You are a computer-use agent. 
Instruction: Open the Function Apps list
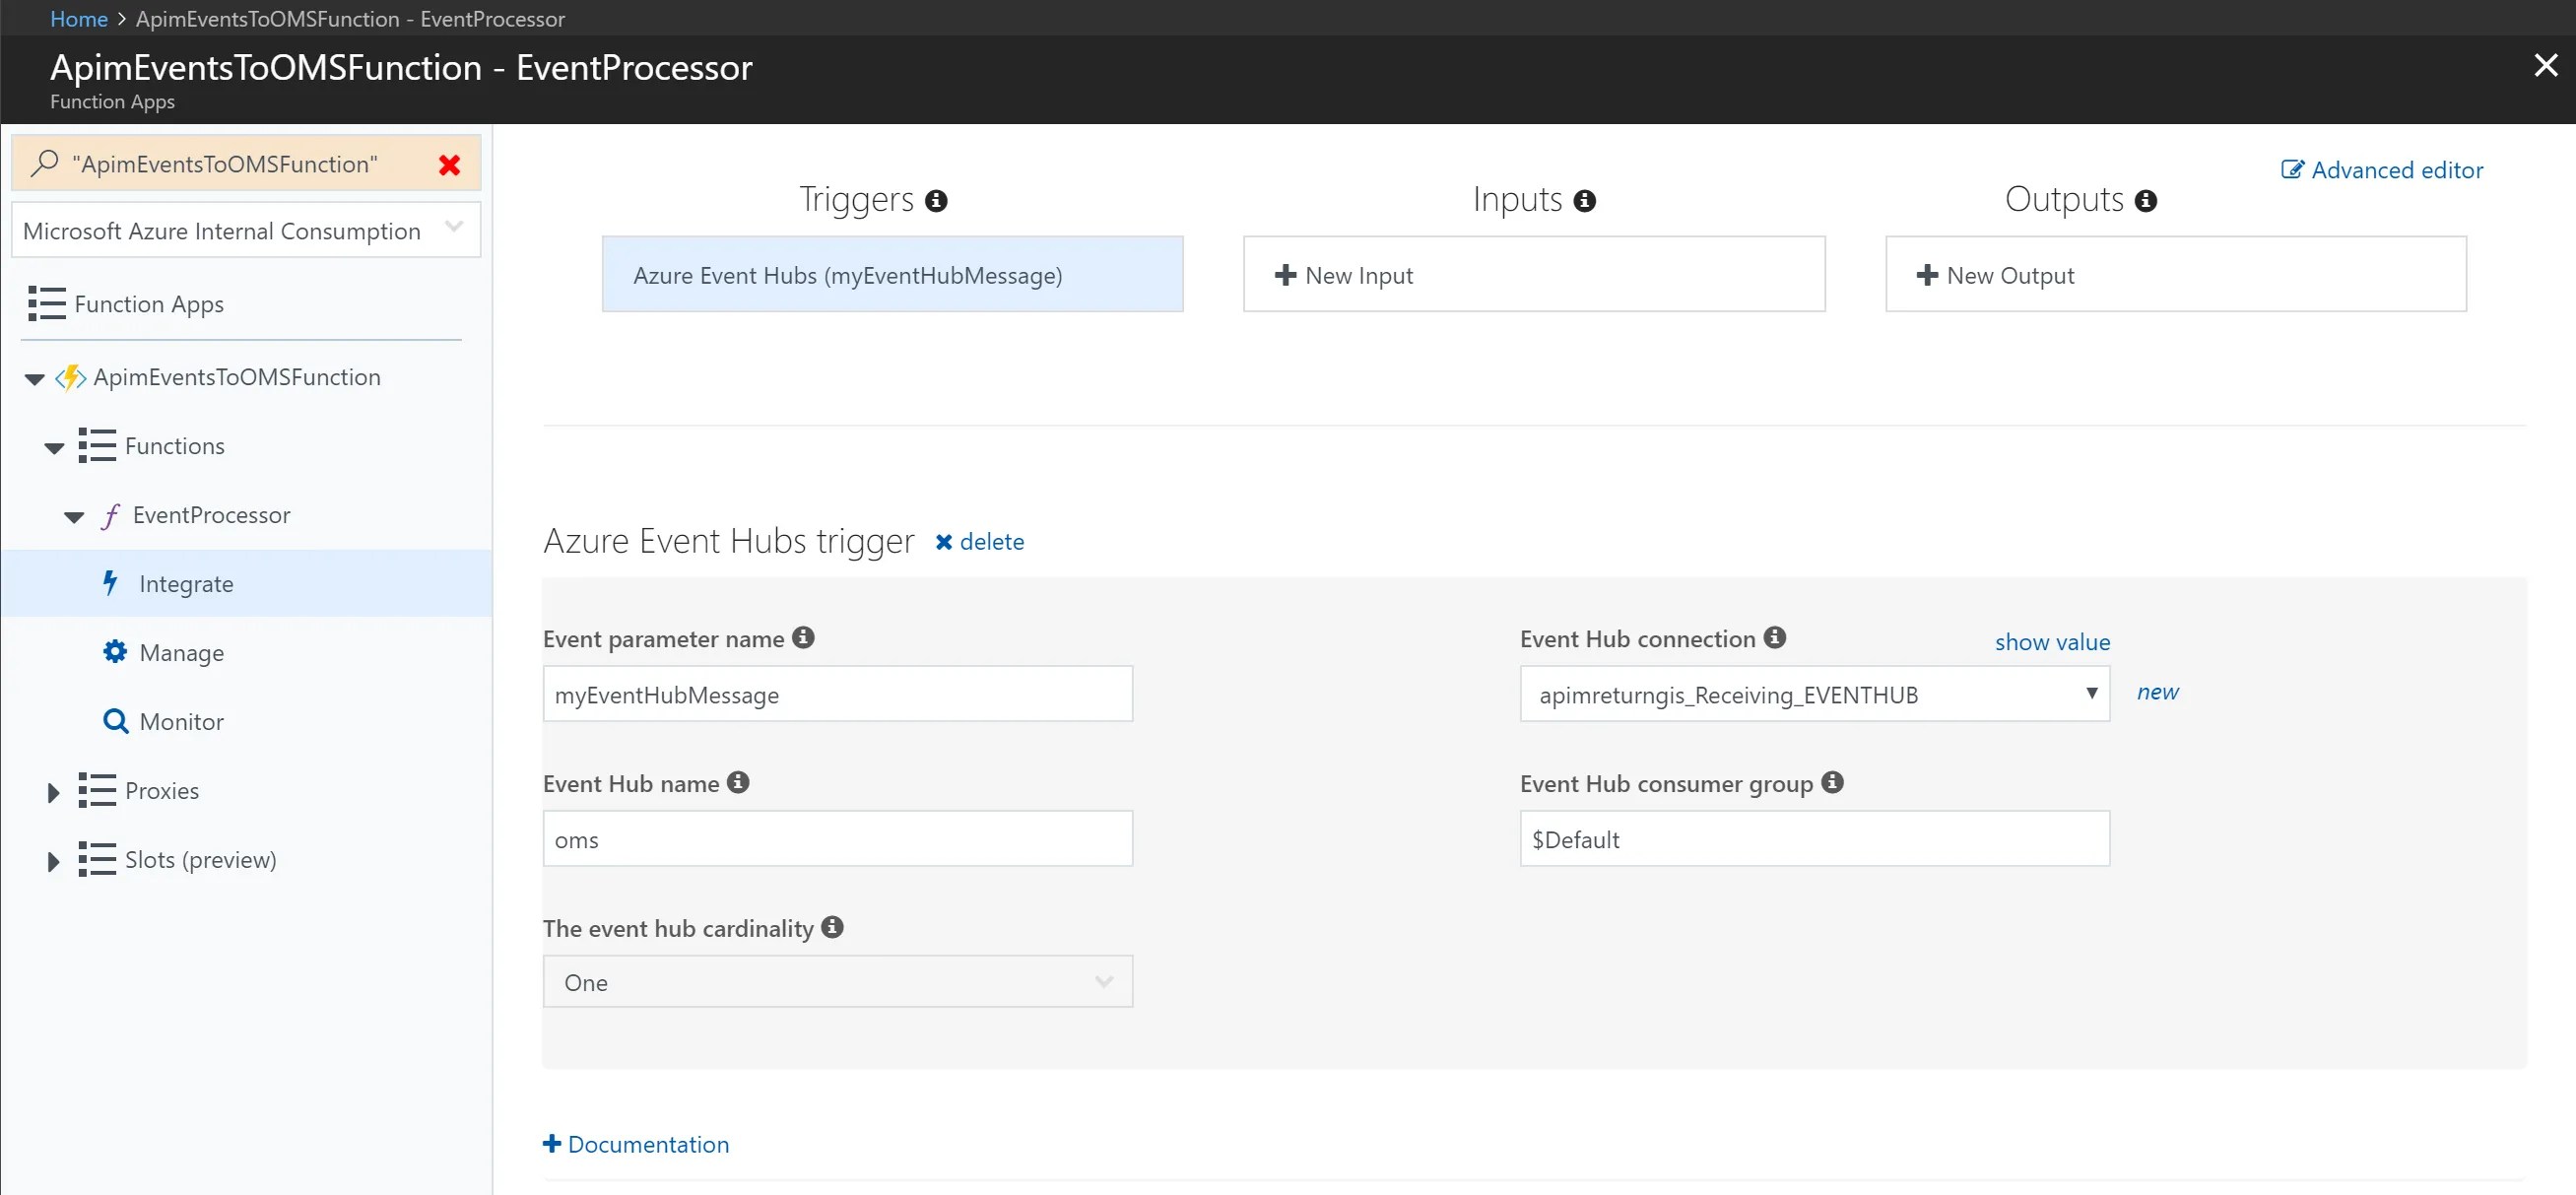pyautogui.click(x=149, y=304)
